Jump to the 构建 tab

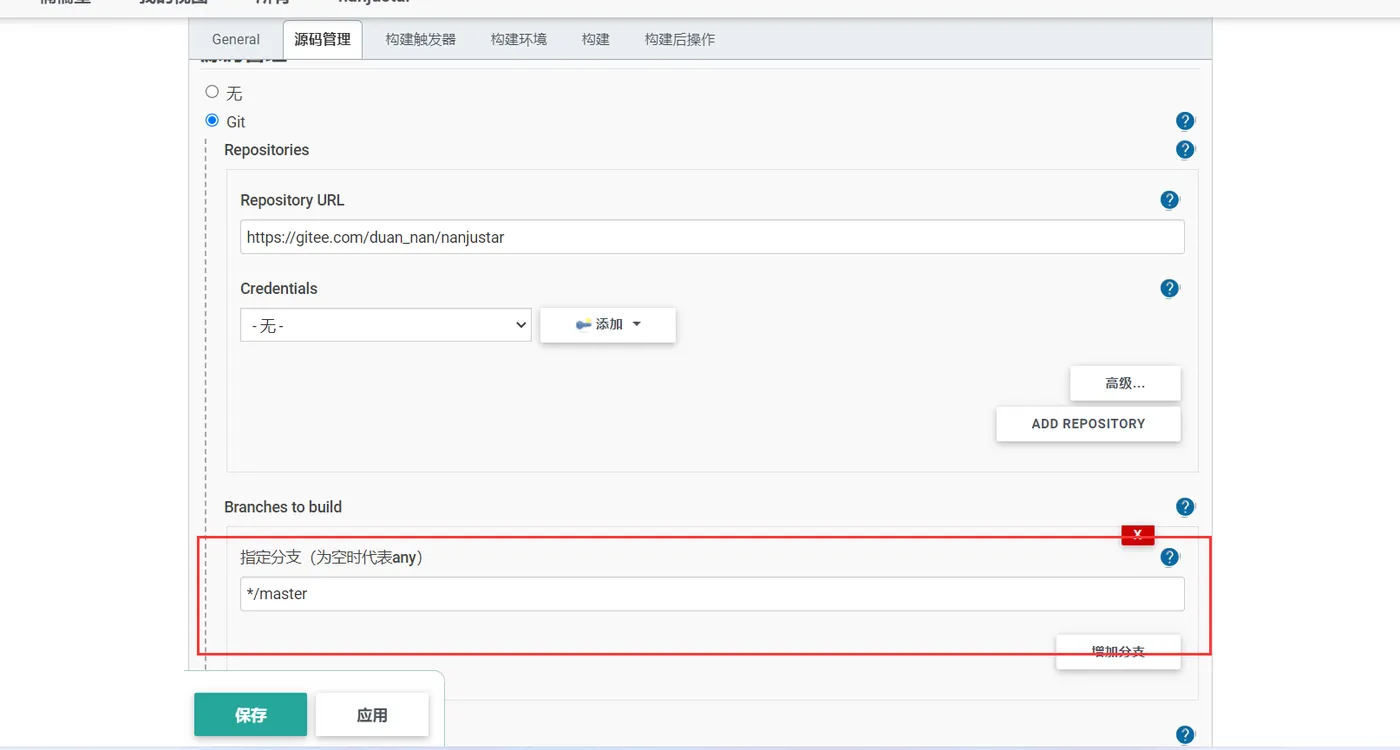(x=596, y=39)
